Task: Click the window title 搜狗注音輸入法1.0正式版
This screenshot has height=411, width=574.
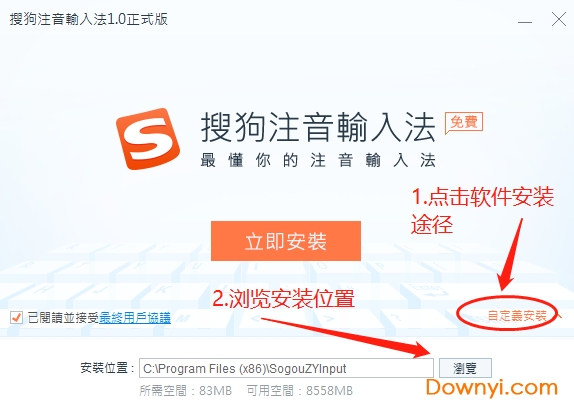Action: click(x=89, y=19)
